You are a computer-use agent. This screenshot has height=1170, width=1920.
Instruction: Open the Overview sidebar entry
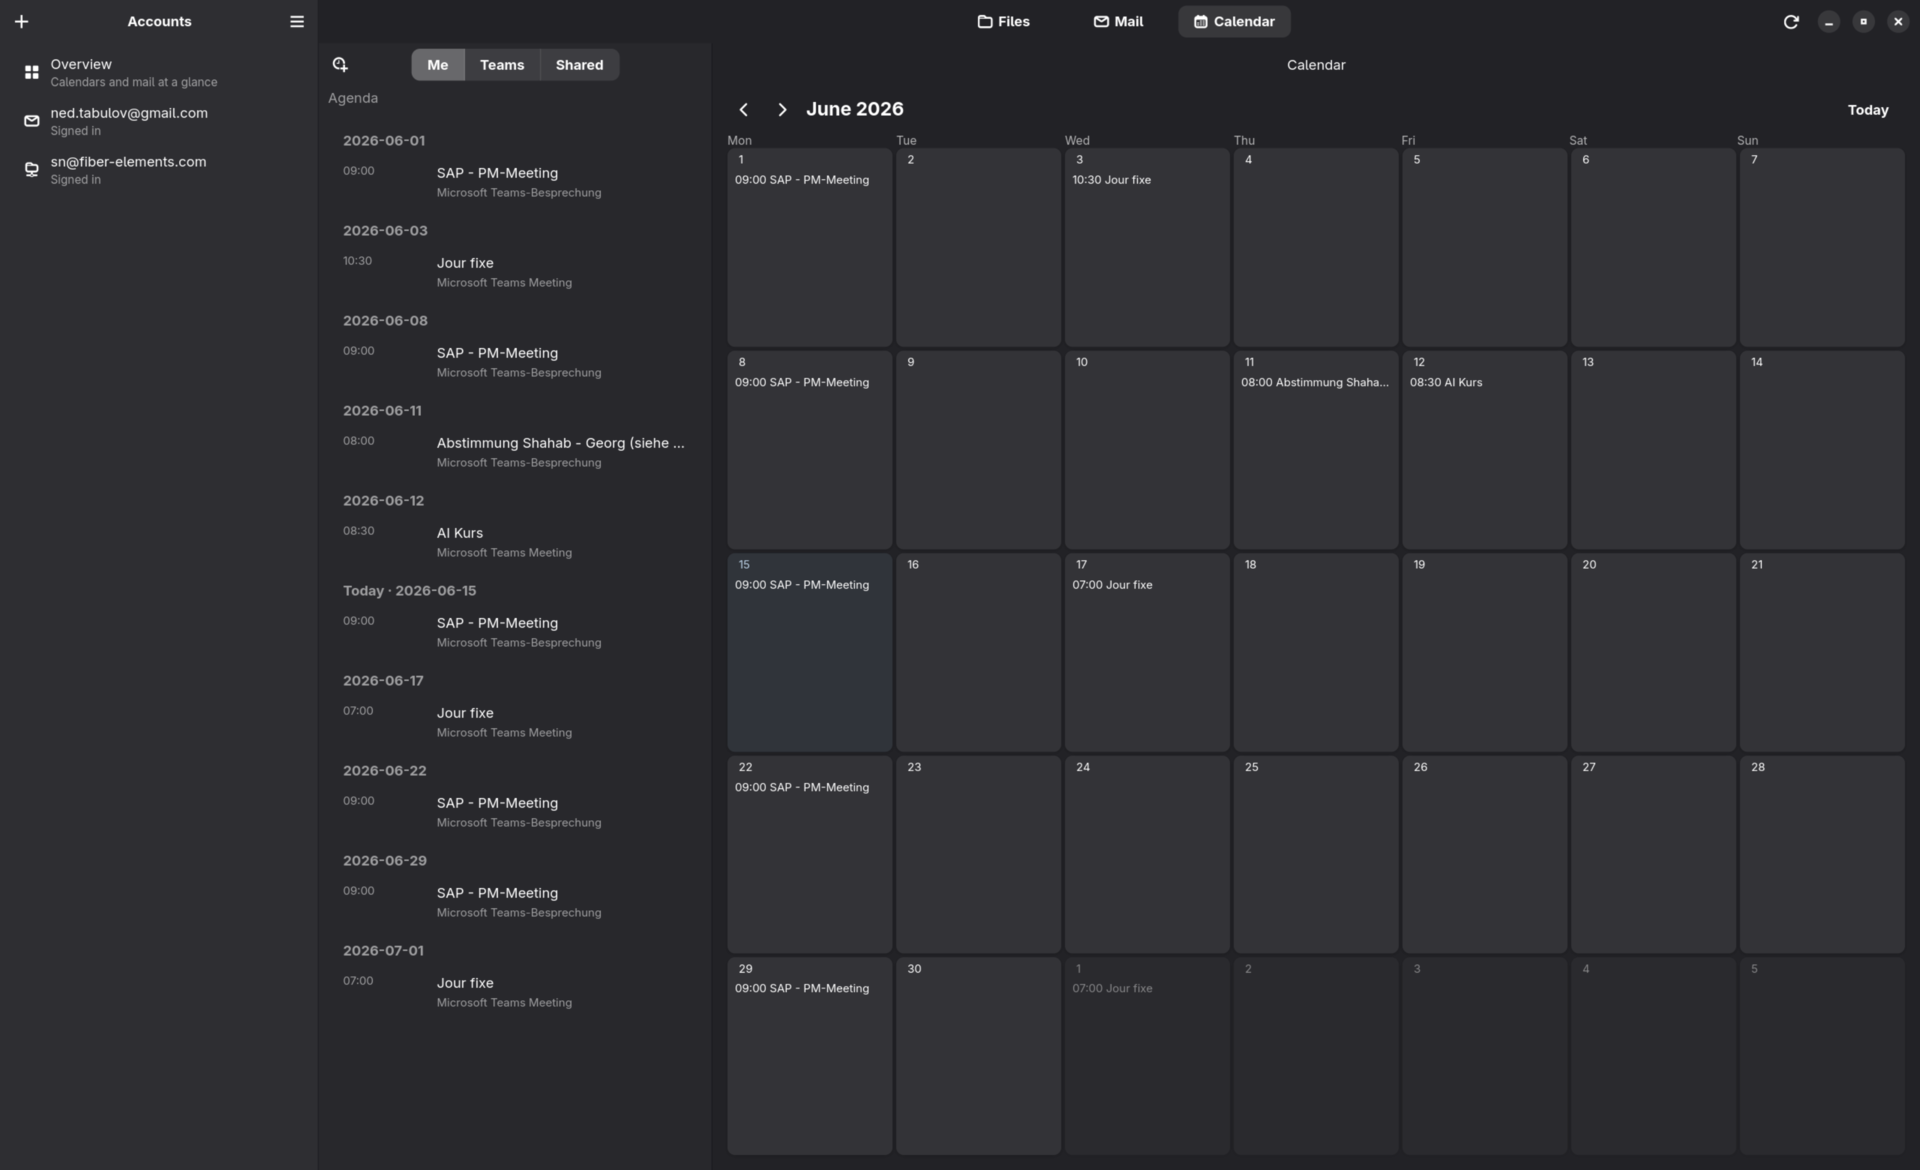[159, 73]
